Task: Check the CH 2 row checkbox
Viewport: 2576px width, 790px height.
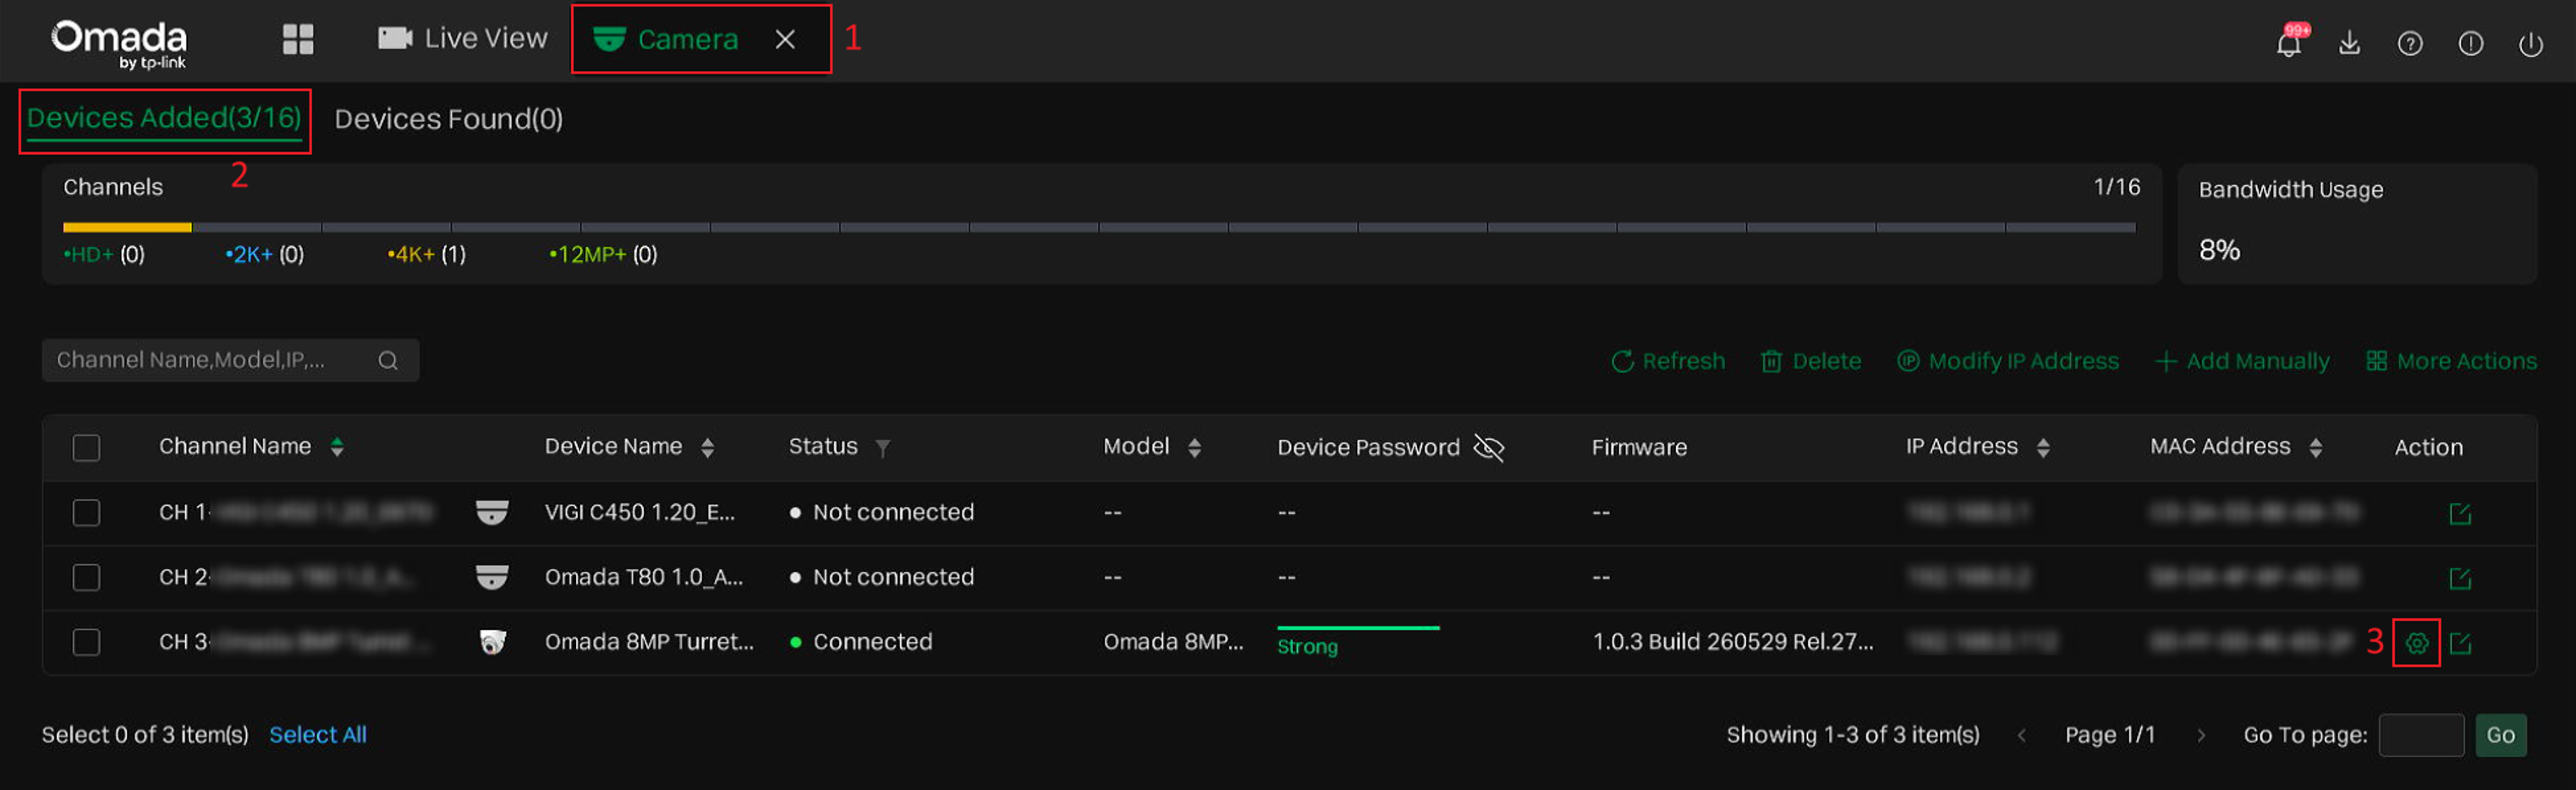Action: point(87,577)
